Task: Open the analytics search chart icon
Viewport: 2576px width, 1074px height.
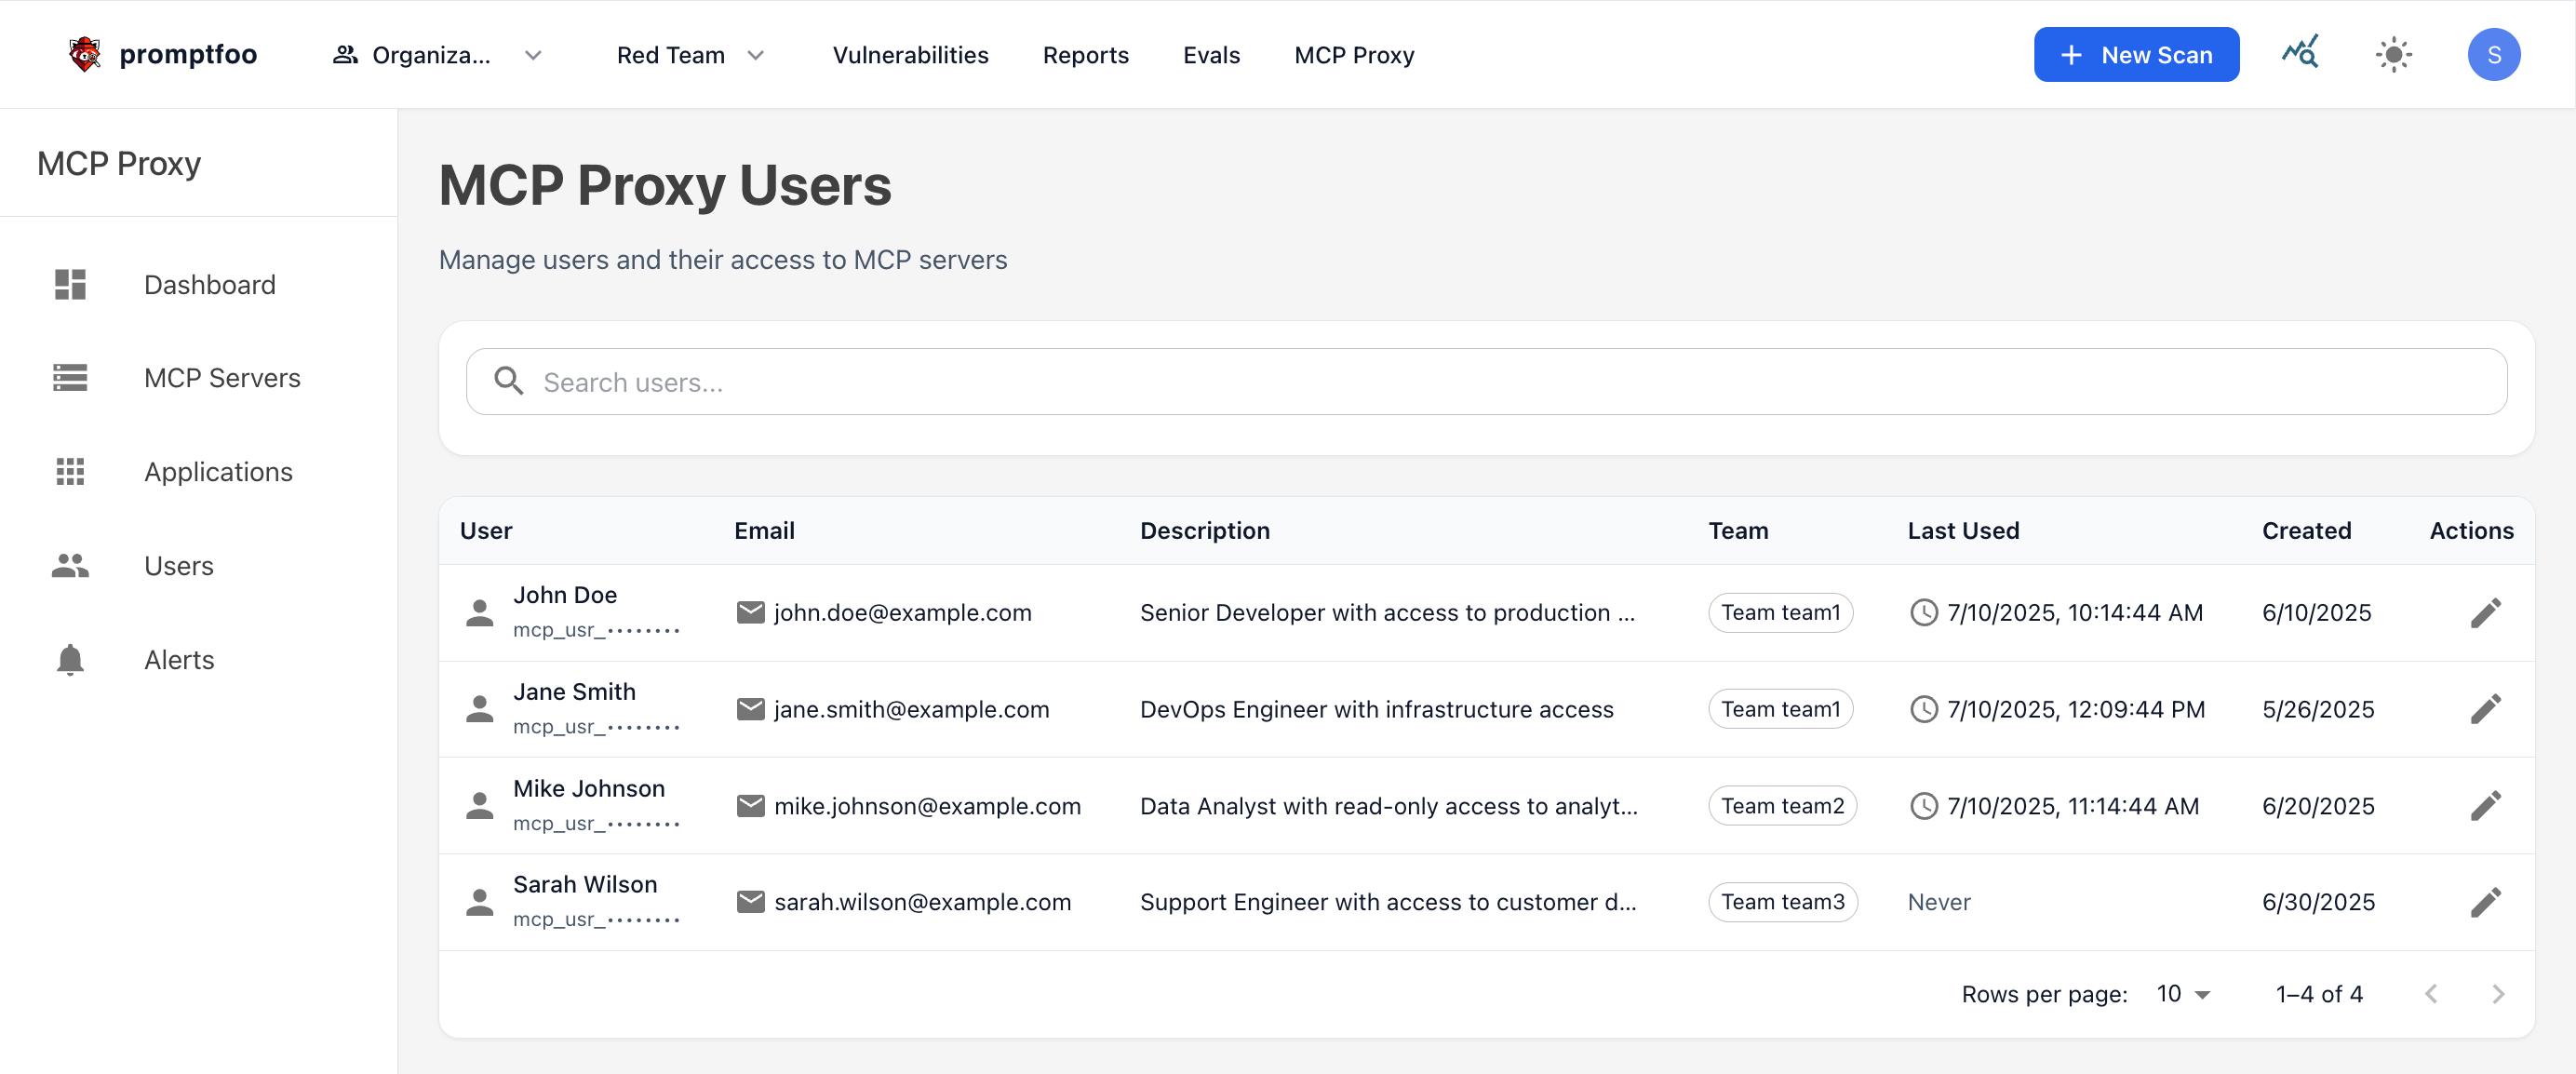Action: pyautogui.click(x=2300, y=53)
